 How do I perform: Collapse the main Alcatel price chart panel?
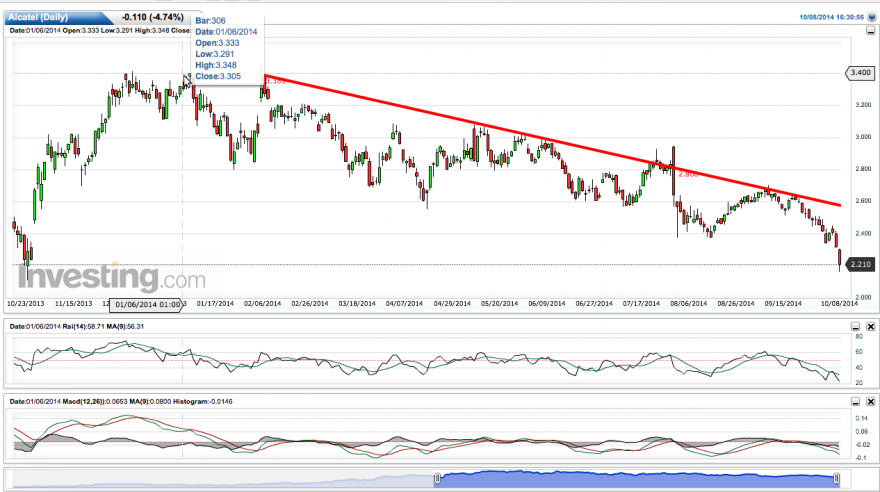pos(870,31)
